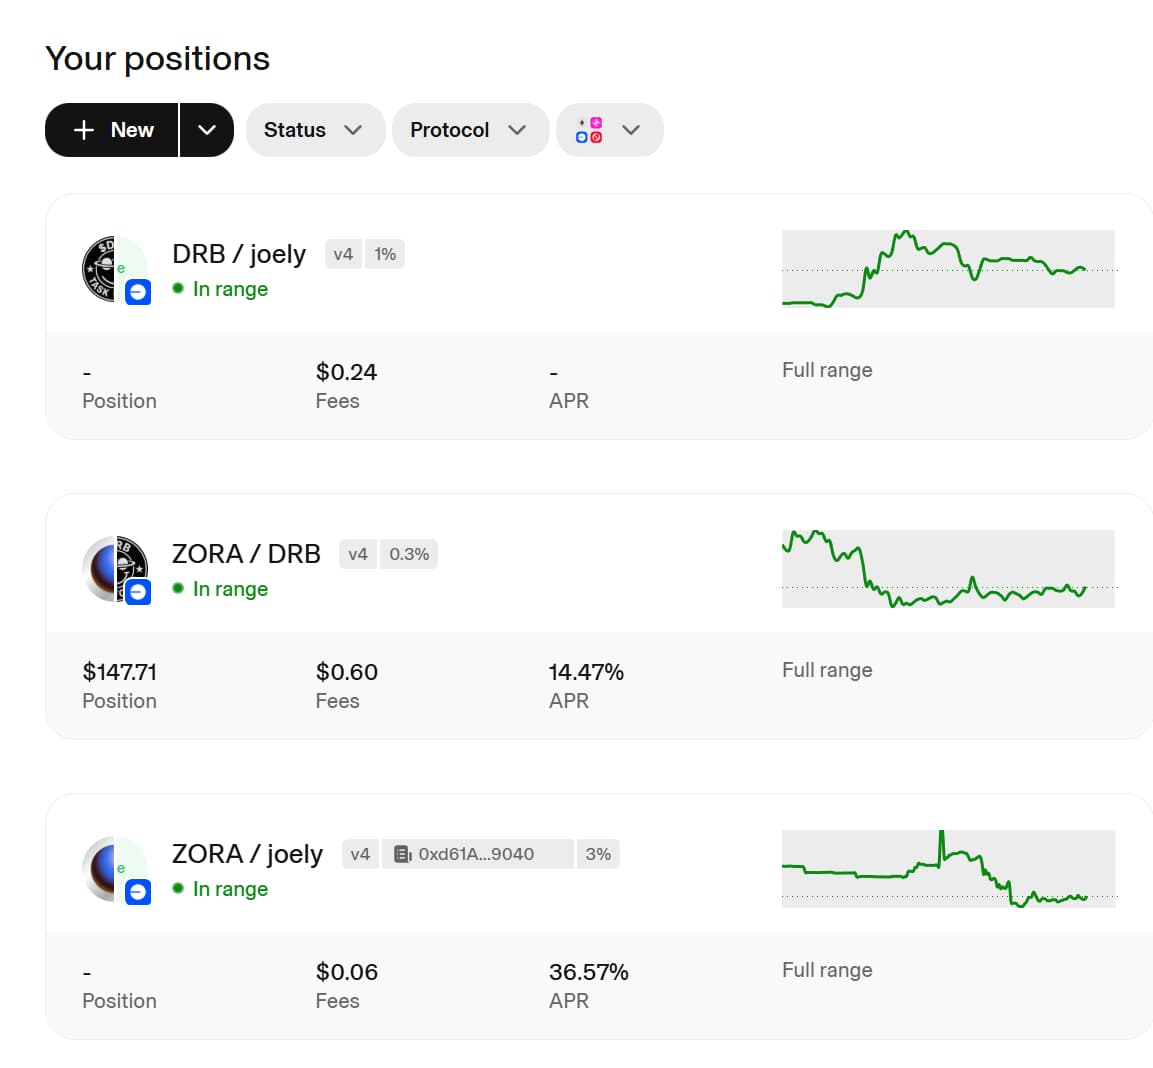Click the 0.3% fee tier badge
The width and height of the screenshot is (1153, 1068).
[409, 554]
